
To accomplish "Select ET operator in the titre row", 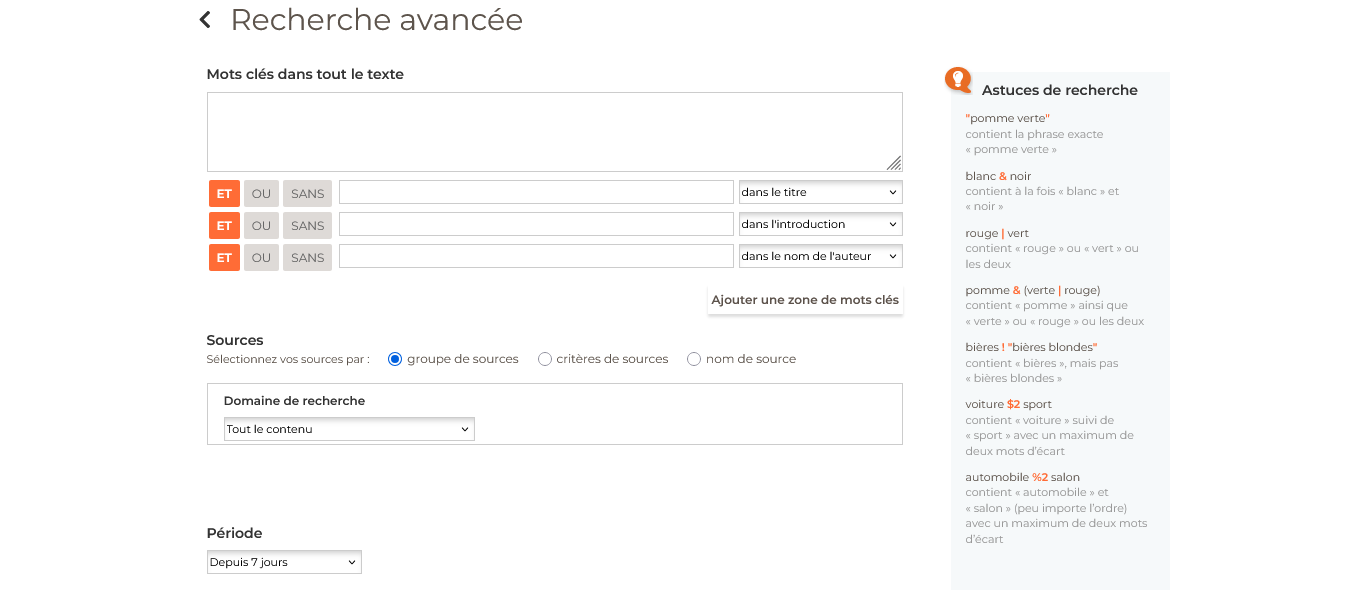I will click(224, 193).
